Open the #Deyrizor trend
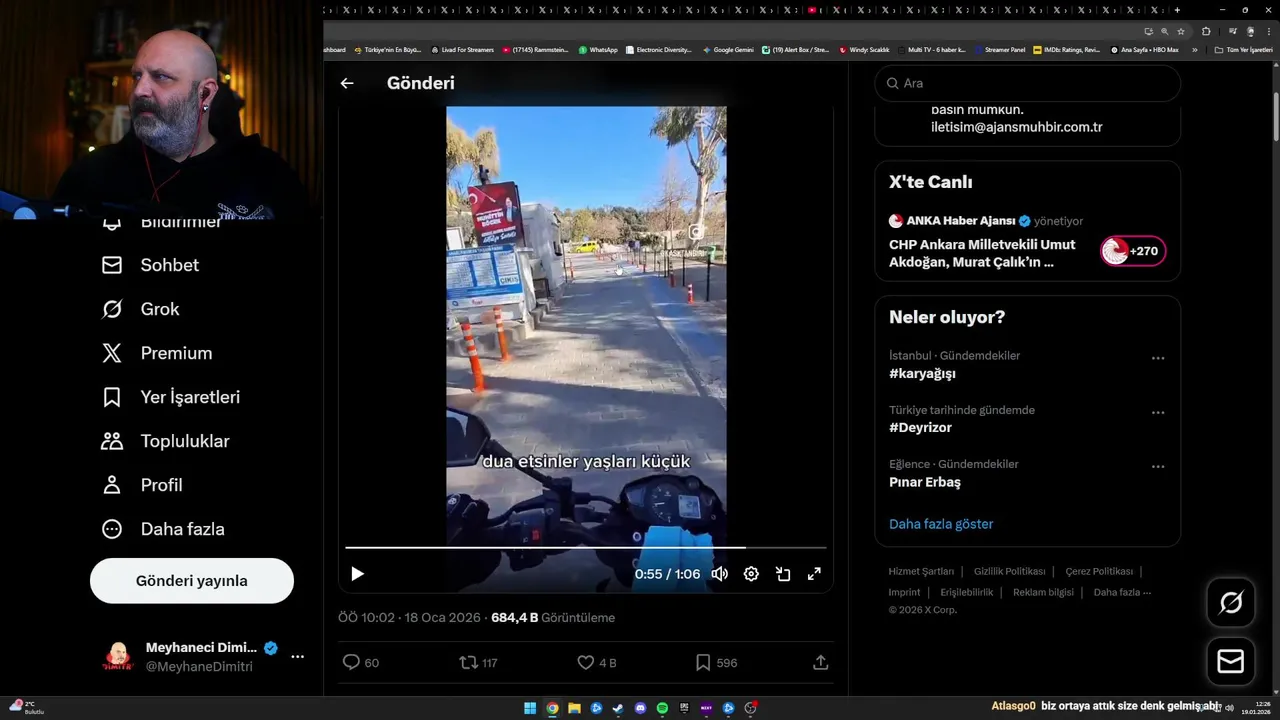 (920, 427)
